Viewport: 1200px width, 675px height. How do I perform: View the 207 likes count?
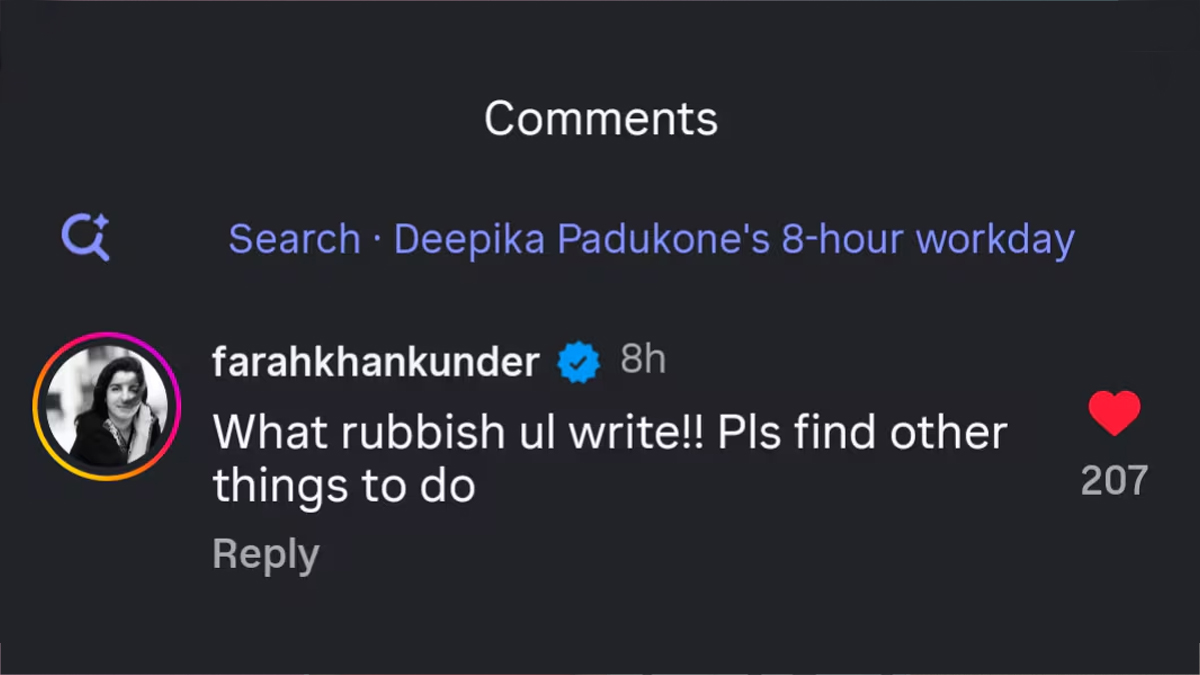(x=1114, y=481)
